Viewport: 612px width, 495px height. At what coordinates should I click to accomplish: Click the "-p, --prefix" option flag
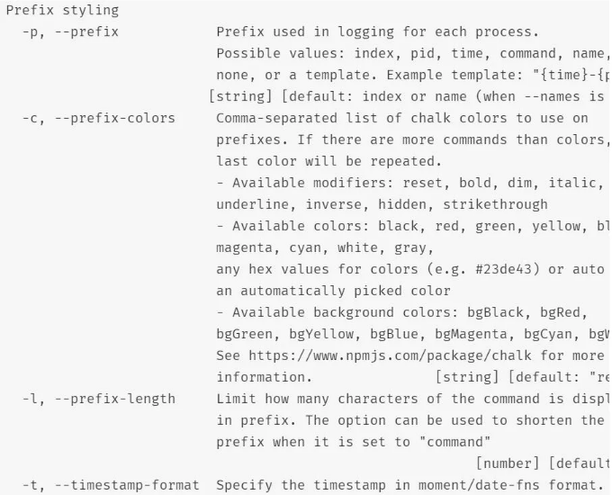[x=70, y=32]
